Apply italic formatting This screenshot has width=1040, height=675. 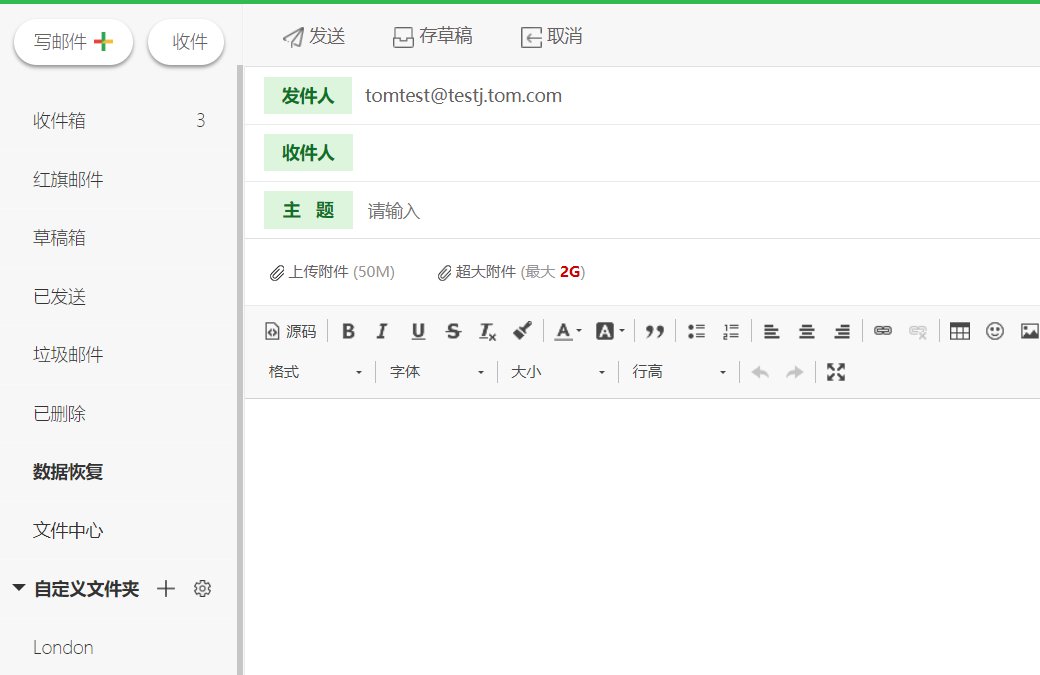pos(382,331)
